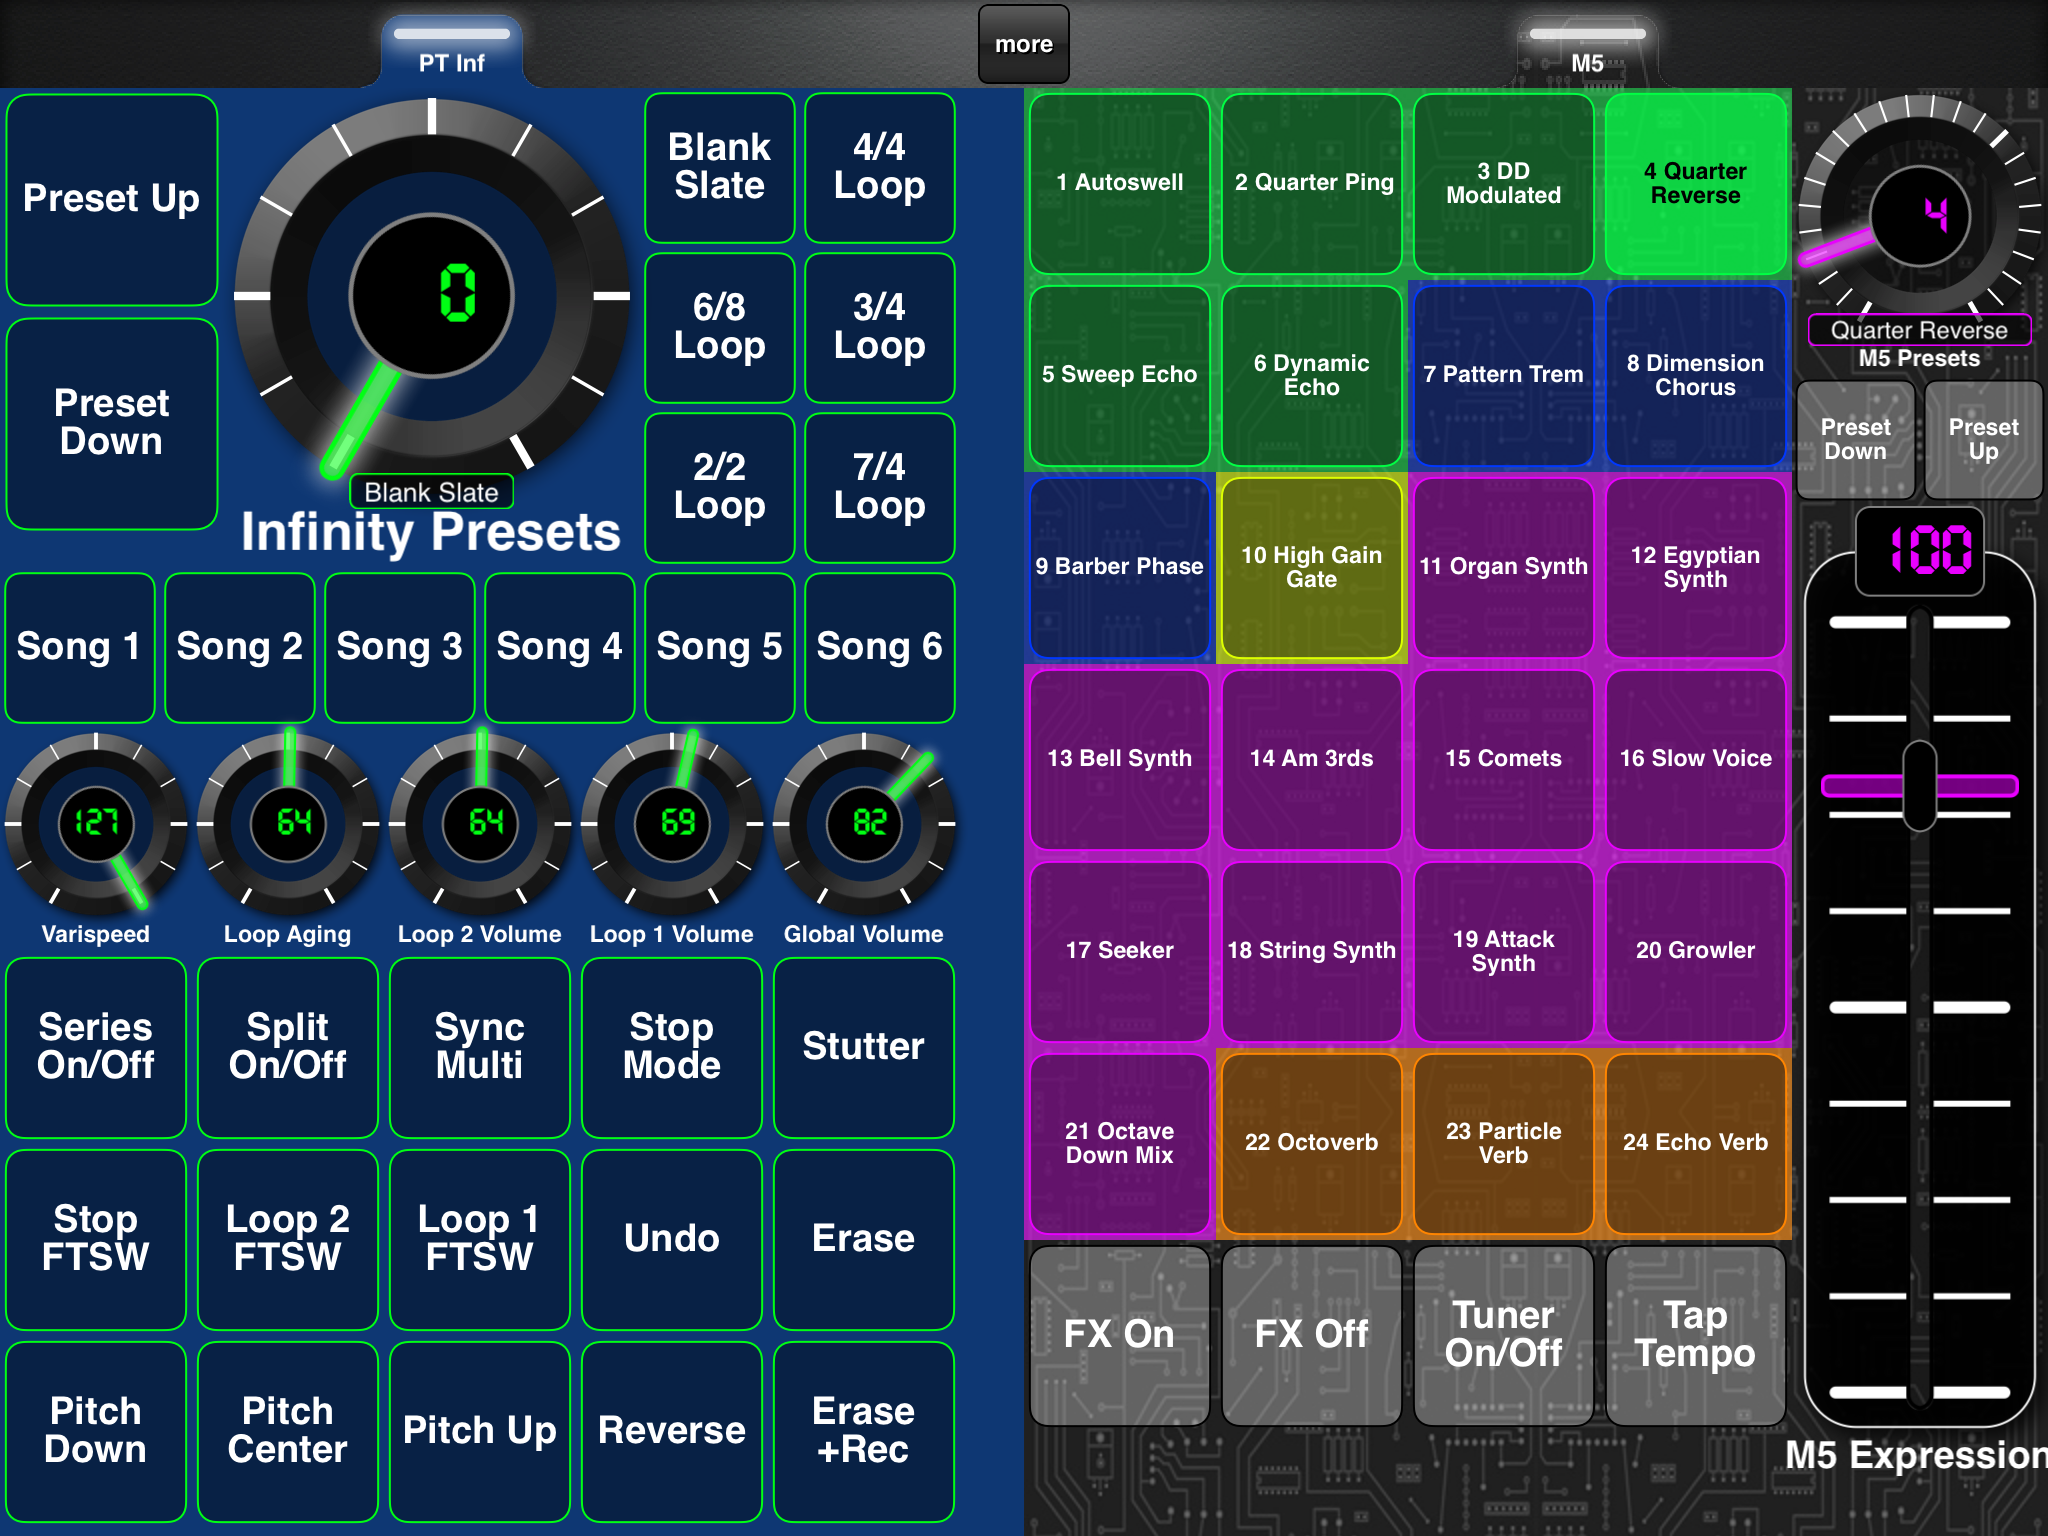
Task: Load Song 4
Action: tap(560, 647)
